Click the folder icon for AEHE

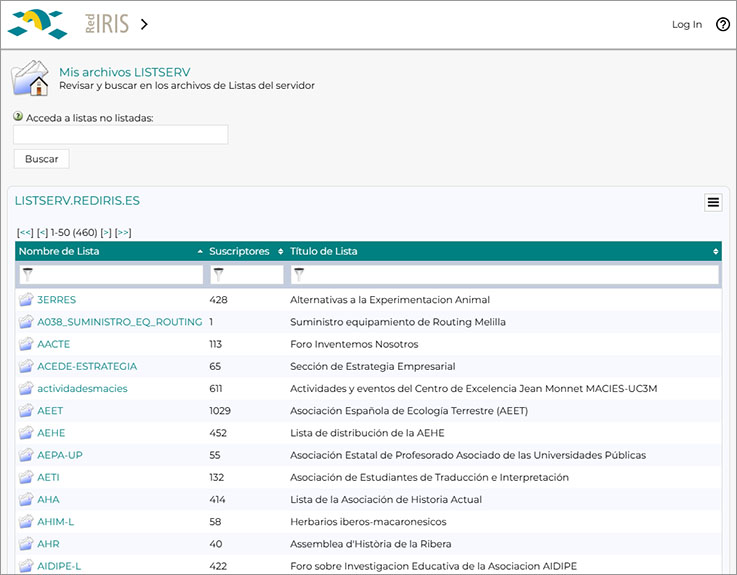pyautogui.click(x=26, y=432)
